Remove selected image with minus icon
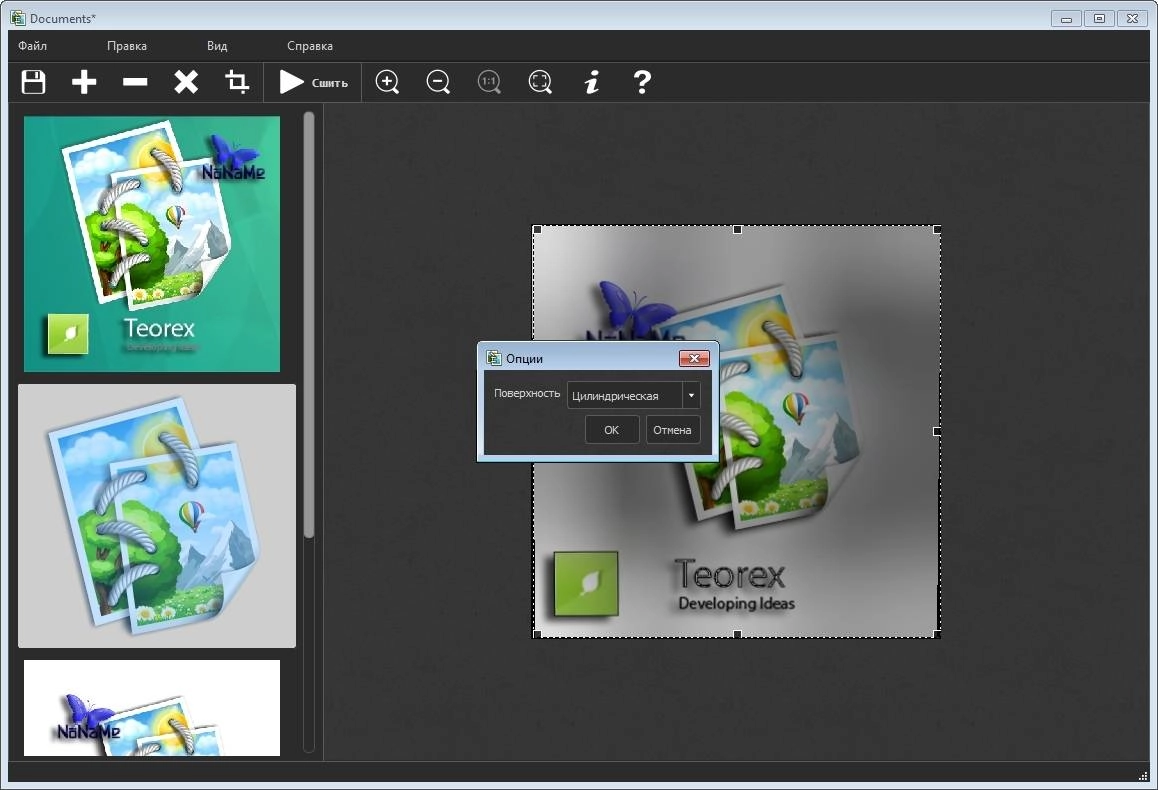Screen dimensions: 1158x790 [135, 82]
